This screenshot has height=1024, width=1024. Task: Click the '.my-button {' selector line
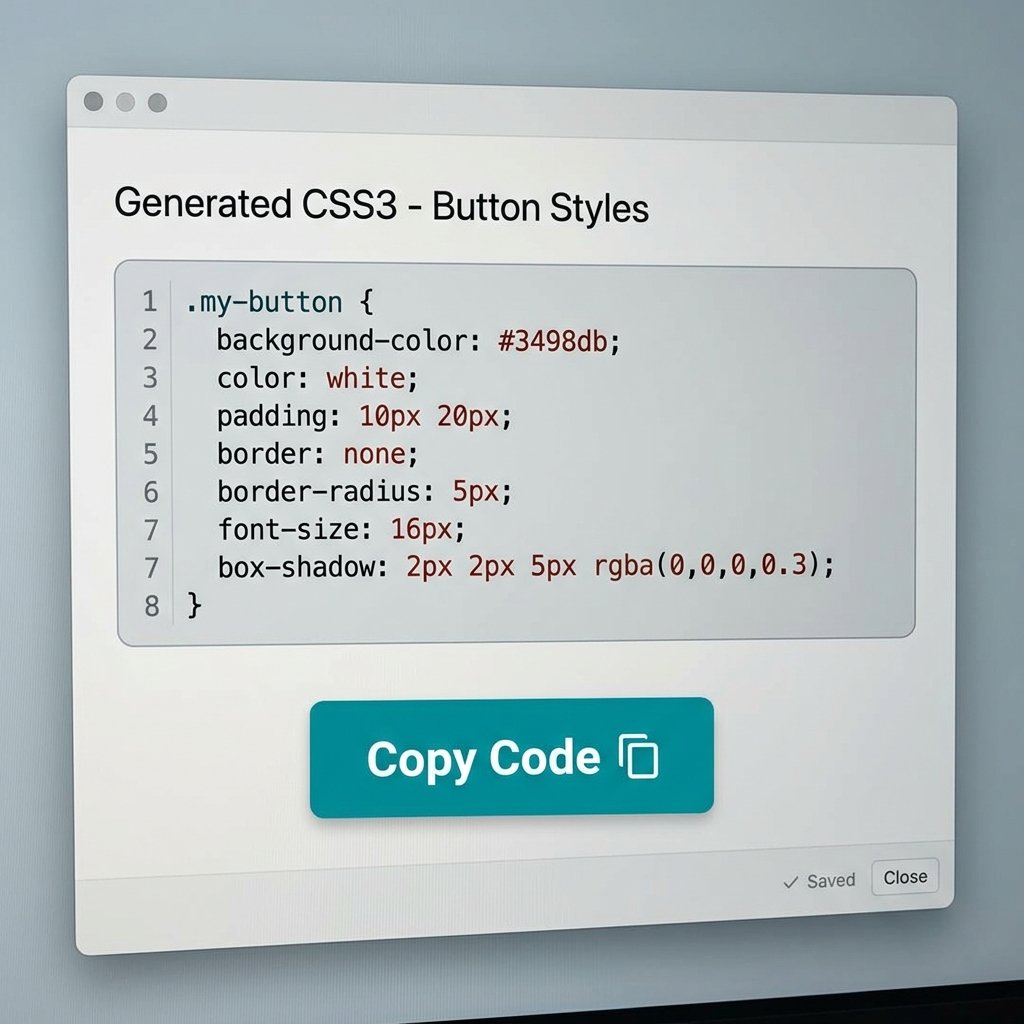[x=280, y=302]
